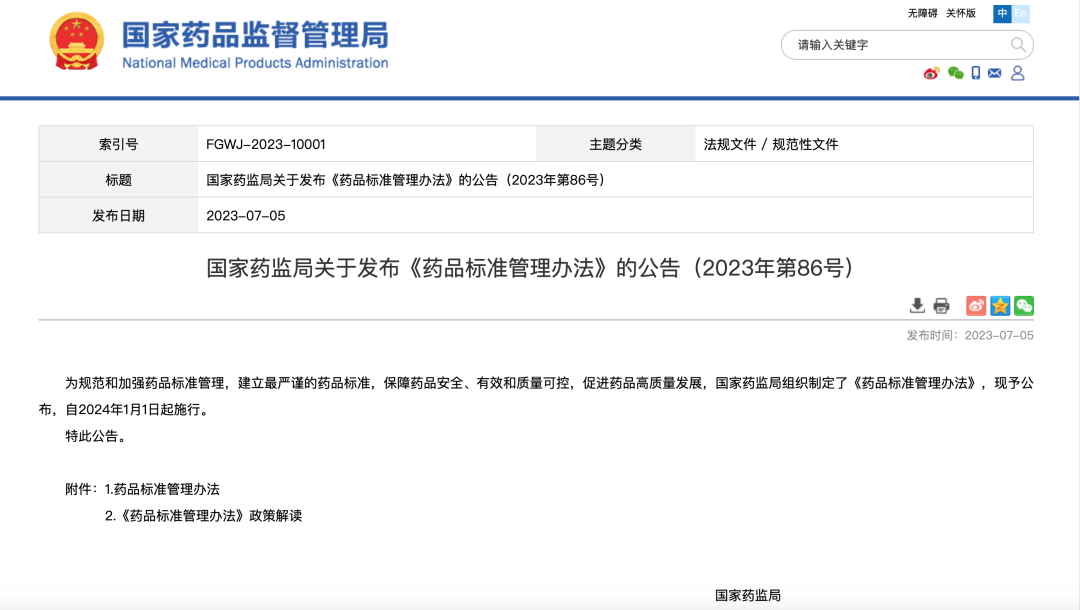This screenshot has width=1080, height=610.
Task: Click the Weibo icon in the header
Action: (930, 73)
